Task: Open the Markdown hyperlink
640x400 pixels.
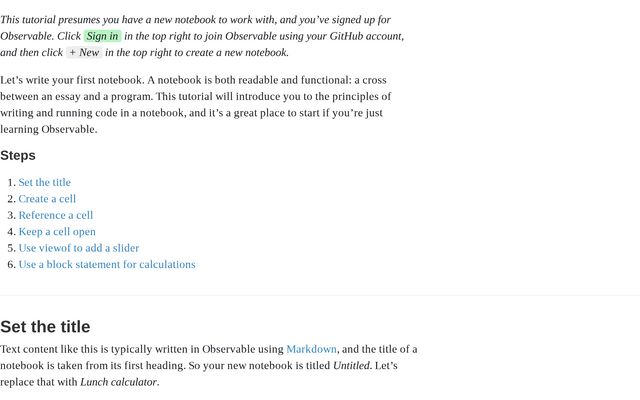Action: click(x=311, y=349)
